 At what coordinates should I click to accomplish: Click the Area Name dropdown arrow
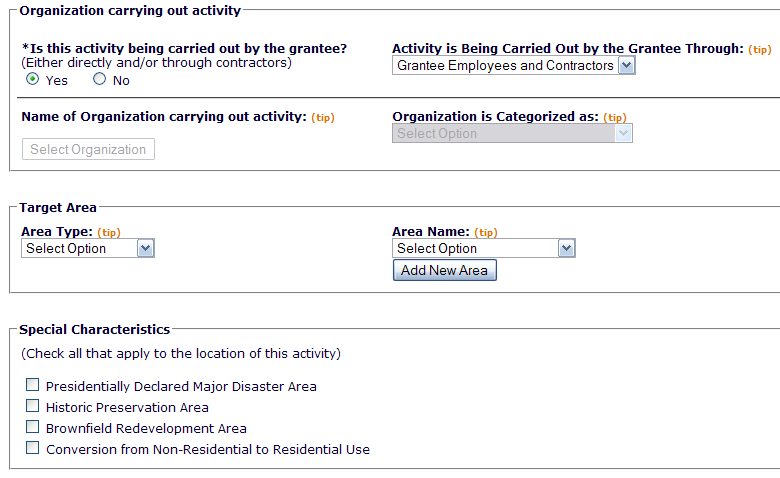click(567, 249)
